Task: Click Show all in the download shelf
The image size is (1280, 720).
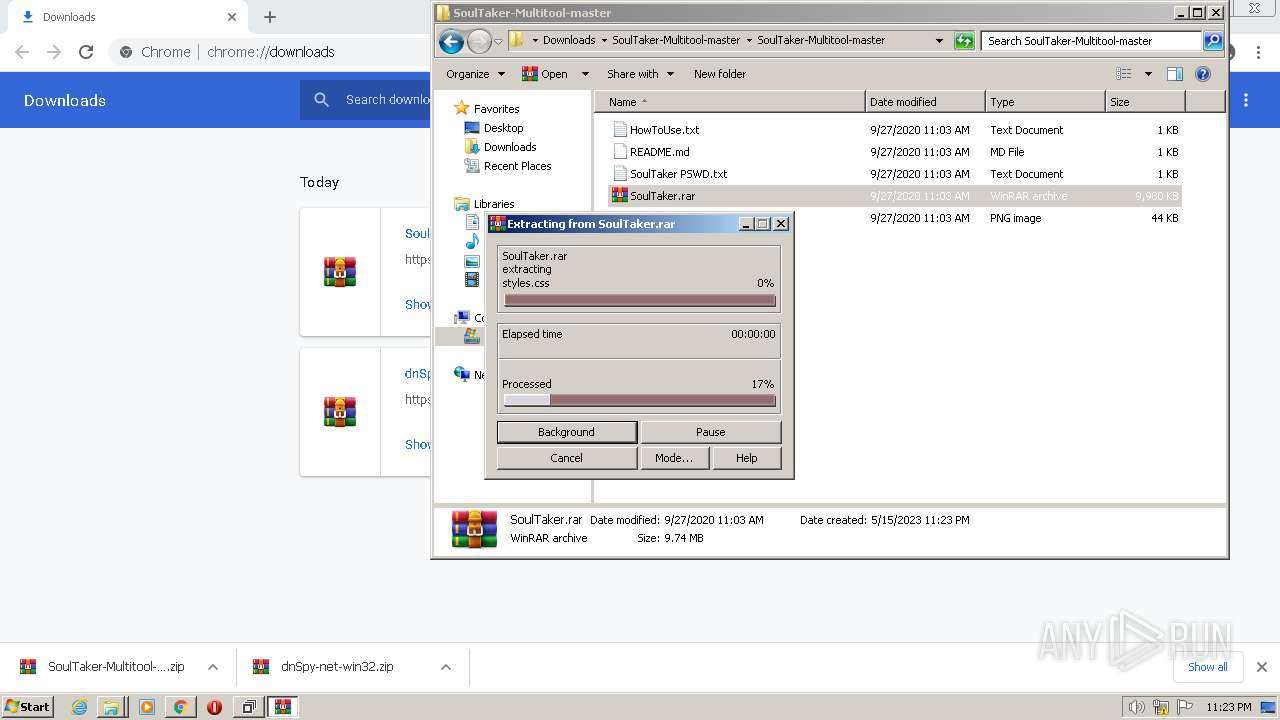Action: click(1208, 667)
